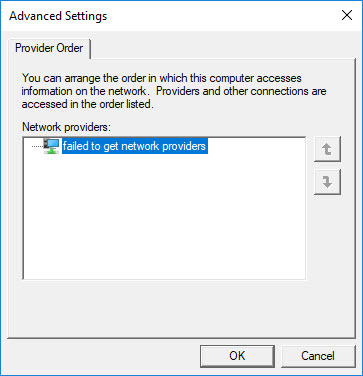363x376 pixels.
Task: Click empty space inside Network providers list
Action: pos(164,217)
